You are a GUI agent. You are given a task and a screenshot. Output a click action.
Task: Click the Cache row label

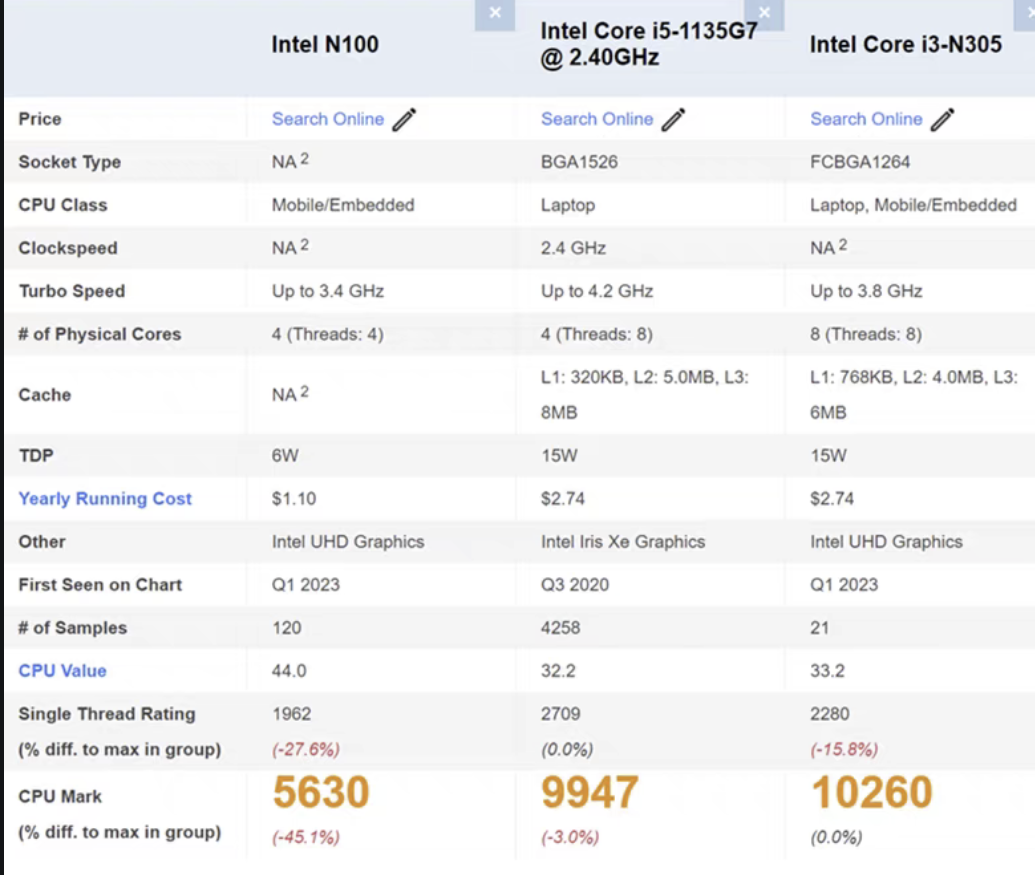point(45,395)
